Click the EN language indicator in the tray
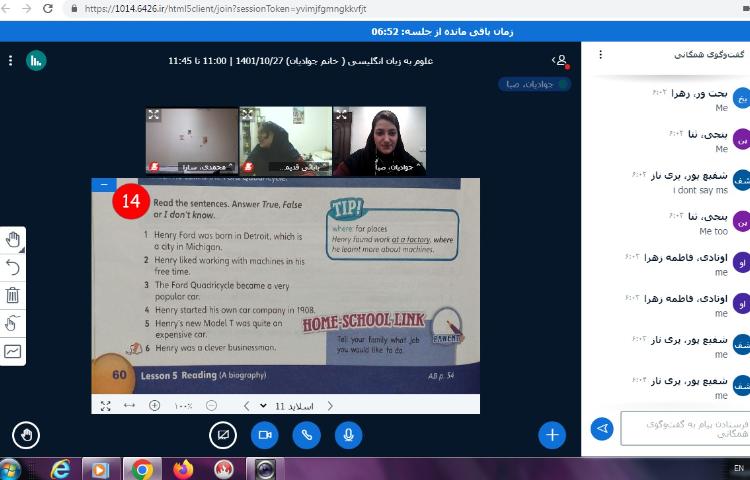The width and height of the screenshot is (750, 480). tap(739, 468)
